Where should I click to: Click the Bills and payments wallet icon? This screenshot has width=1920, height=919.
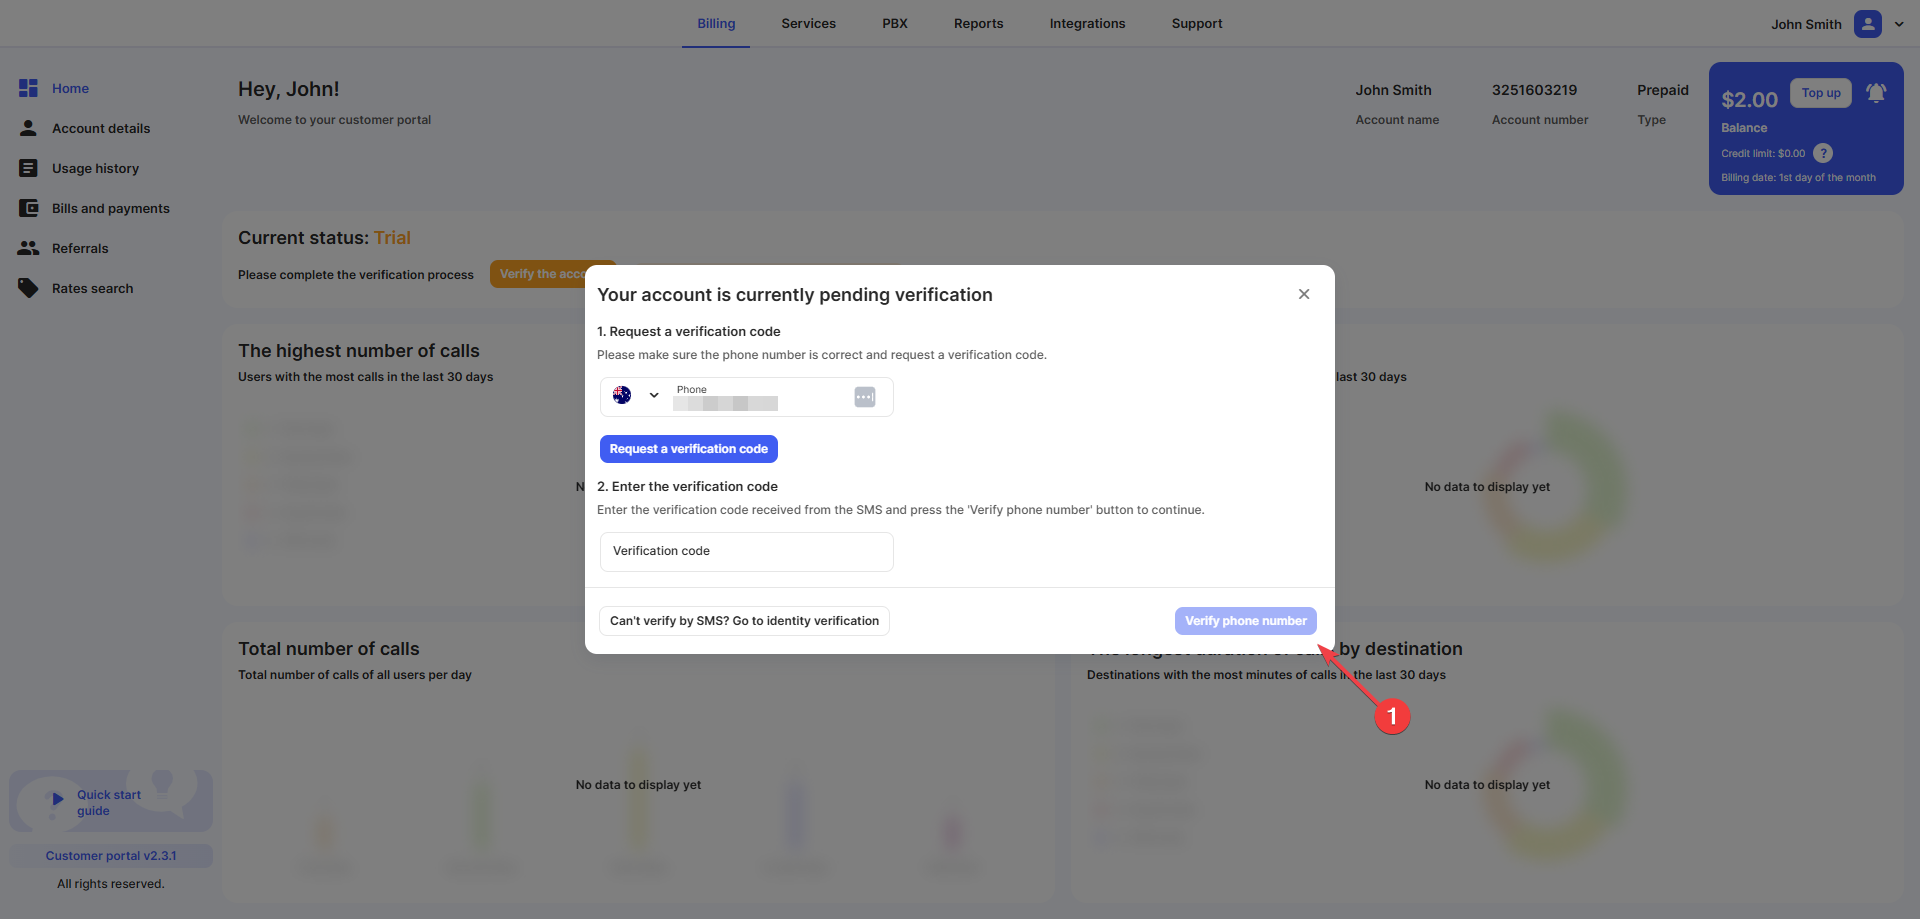click(28, 208)
